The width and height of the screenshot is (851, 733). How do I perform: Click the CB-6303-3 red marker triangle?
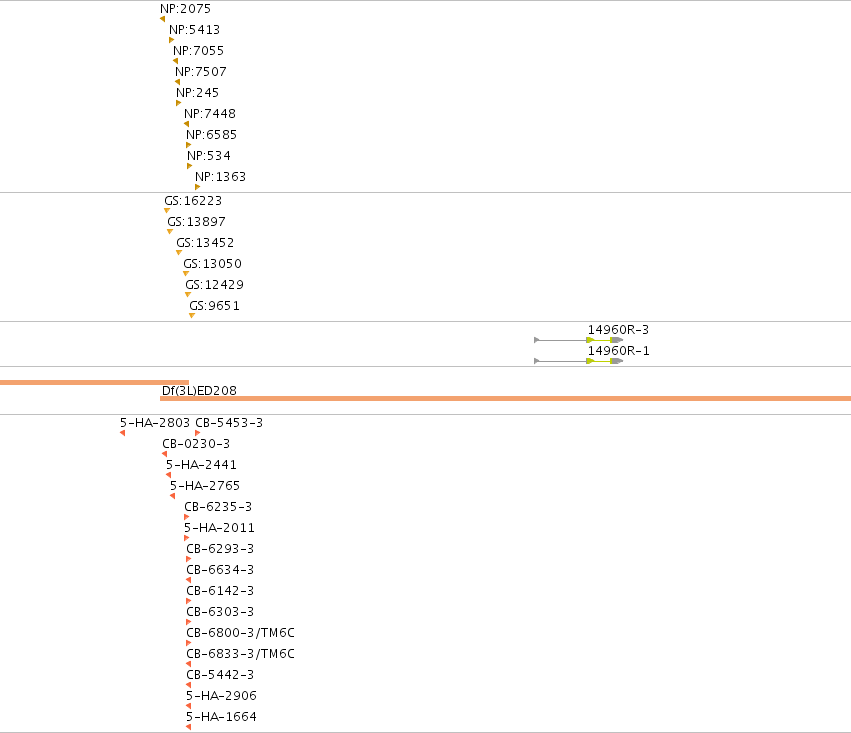[189, 622]
